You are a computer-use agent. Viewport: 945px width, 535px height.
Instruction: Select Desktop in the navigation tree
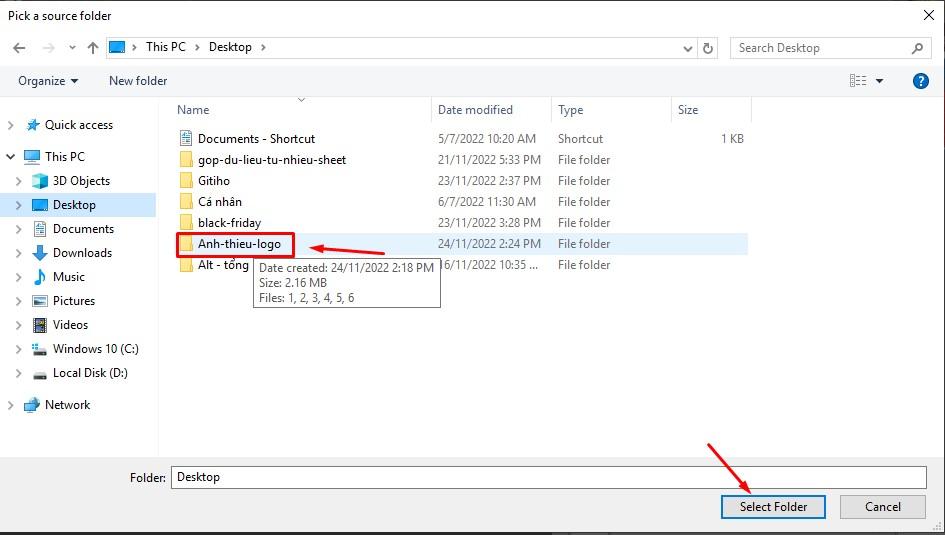tap(74, 205)
